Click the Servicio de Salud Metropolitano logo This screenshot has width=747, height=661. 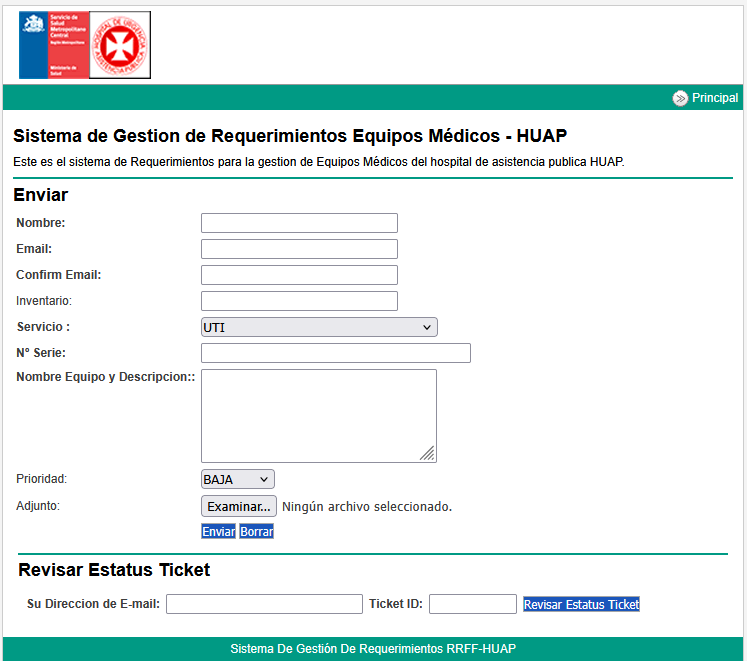[x=54, y=45]
